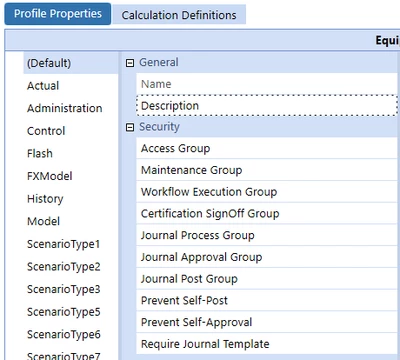The image size is (400, 360).
Task: Select the (Default) scenario type
Action: tap(71, 63)
